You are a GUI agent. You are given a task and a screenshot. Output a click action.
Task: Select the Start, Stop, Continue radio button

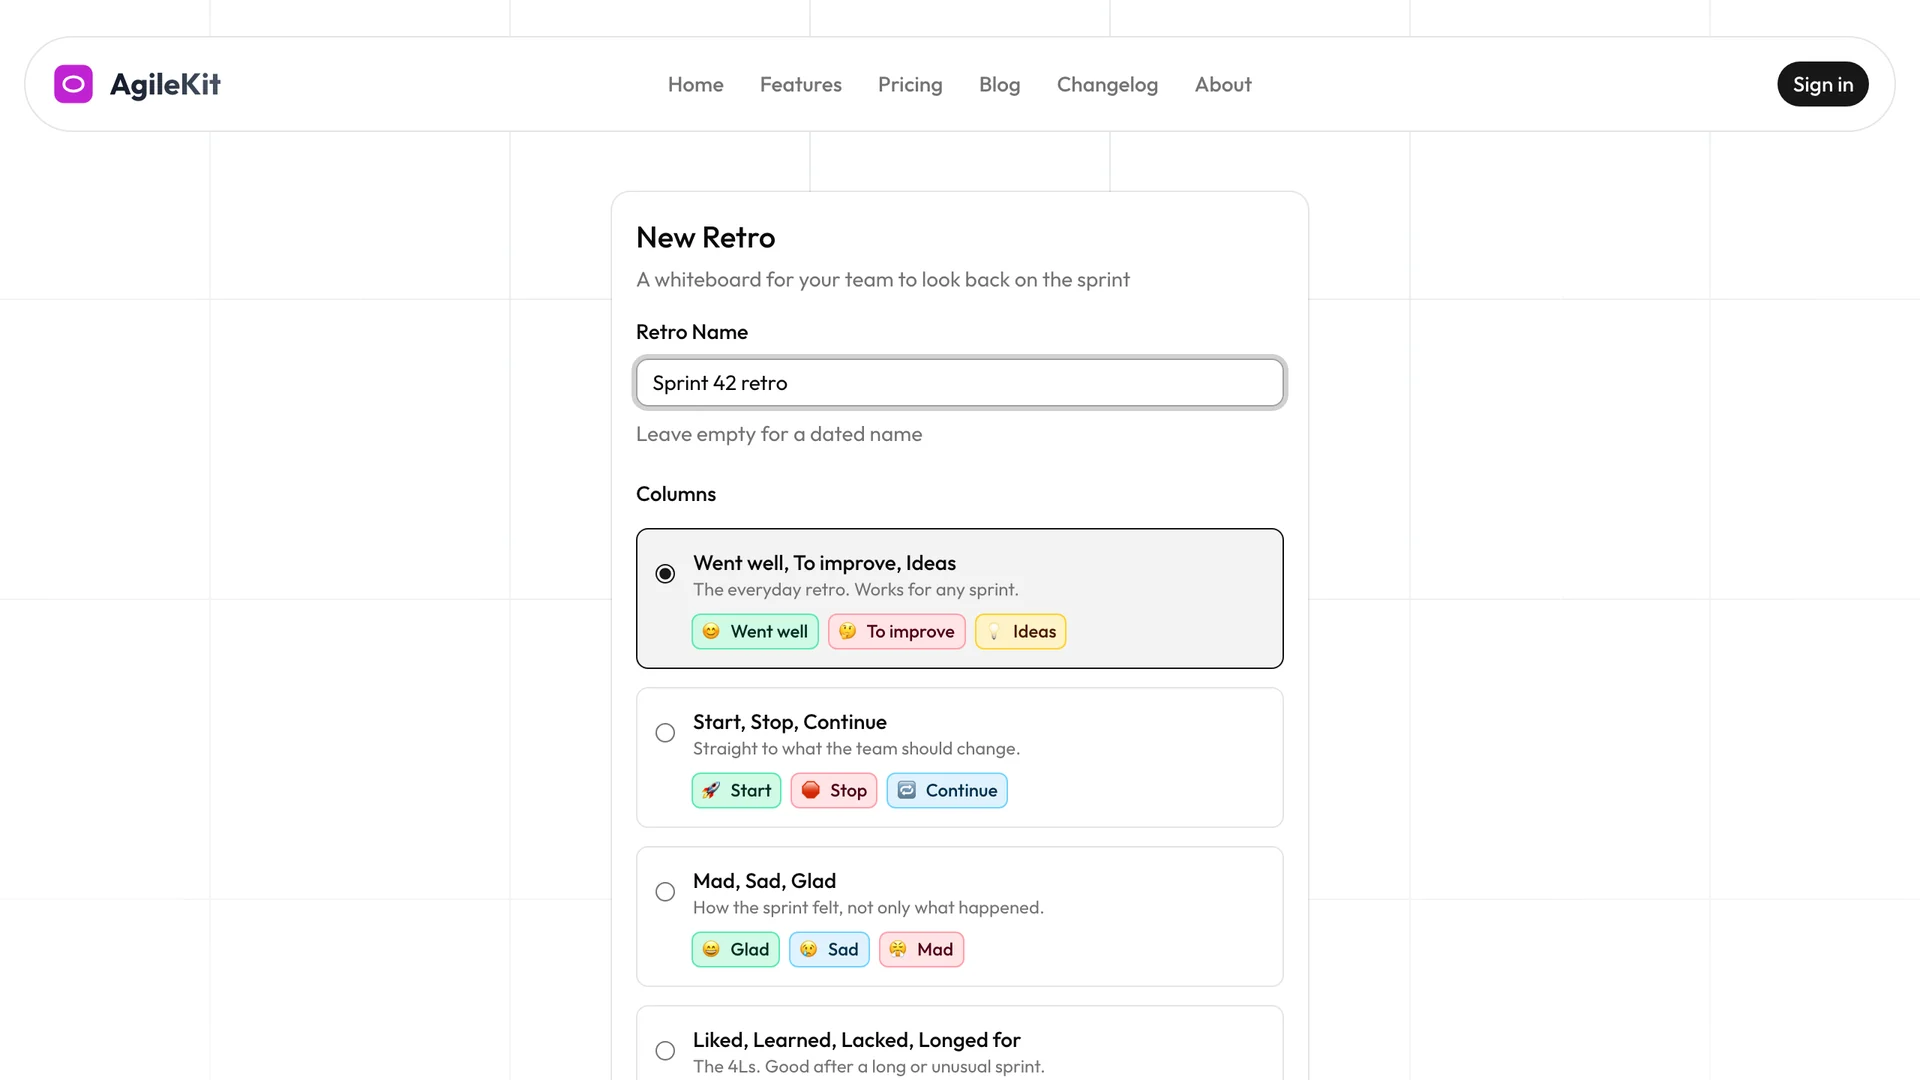click(665, 733)
